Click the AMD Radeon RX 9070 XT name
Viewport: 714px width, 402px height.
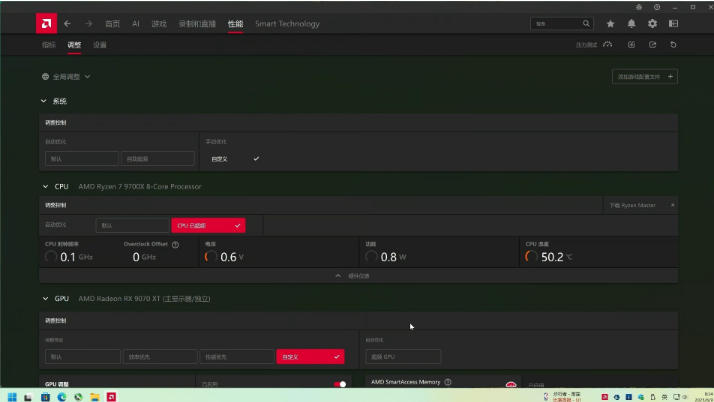coord(144,299)
